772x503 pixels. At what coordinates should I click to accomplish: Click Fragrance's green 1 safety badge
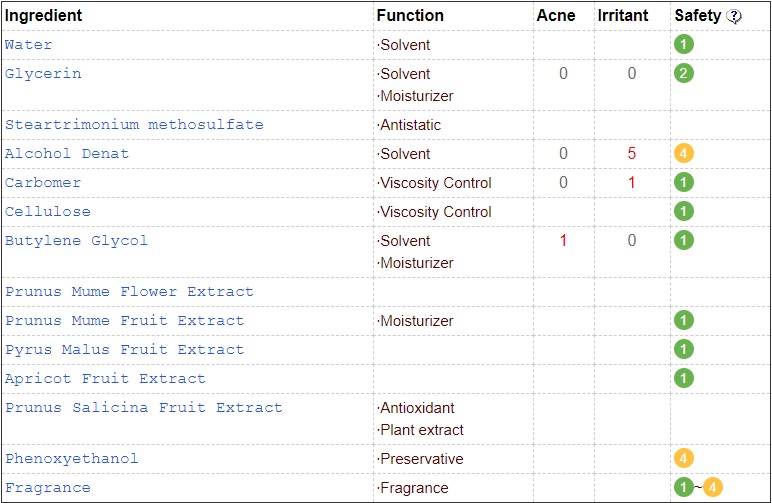click(684, 487)
